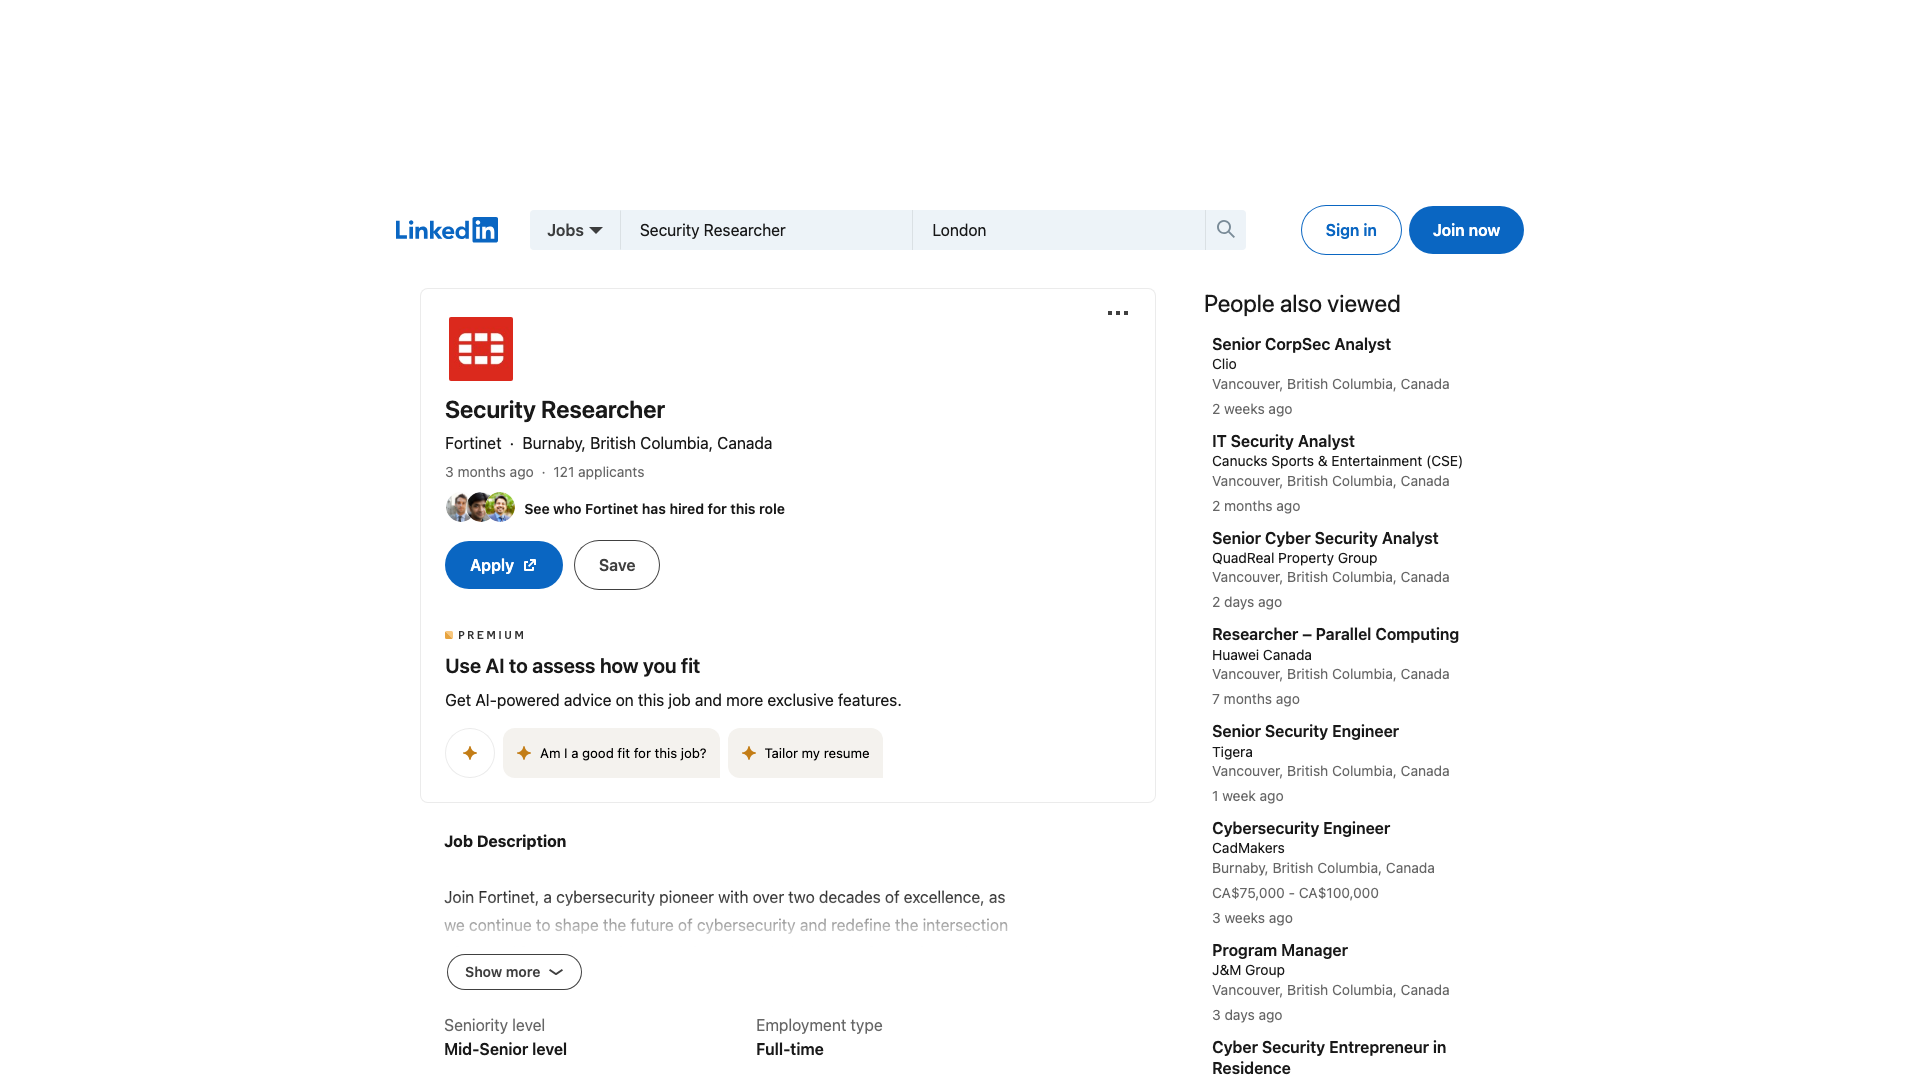The height and width of the screenshot is (1080, 1920).
Task: Click the 'Huawei Canada' company name
Action: [1261, 655]
